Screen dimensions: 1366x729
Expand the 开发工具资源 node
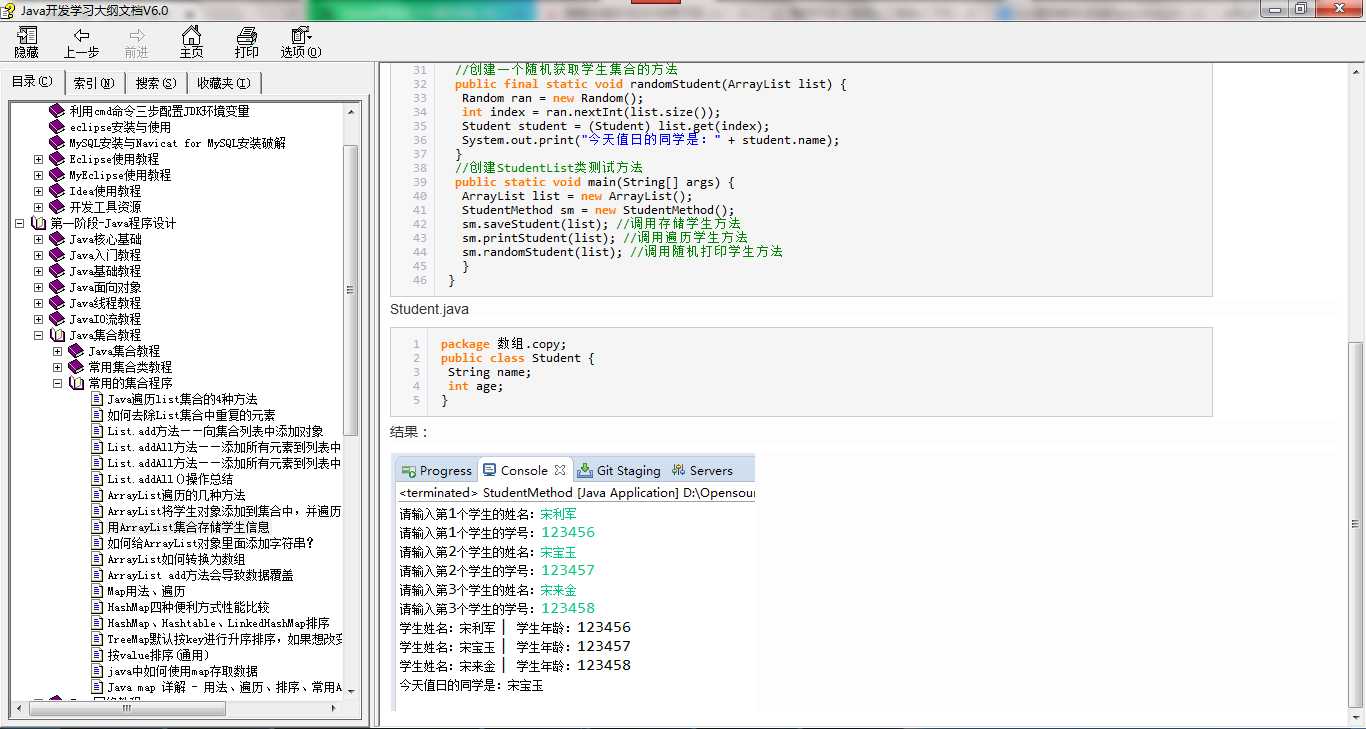tap(39, 207)
